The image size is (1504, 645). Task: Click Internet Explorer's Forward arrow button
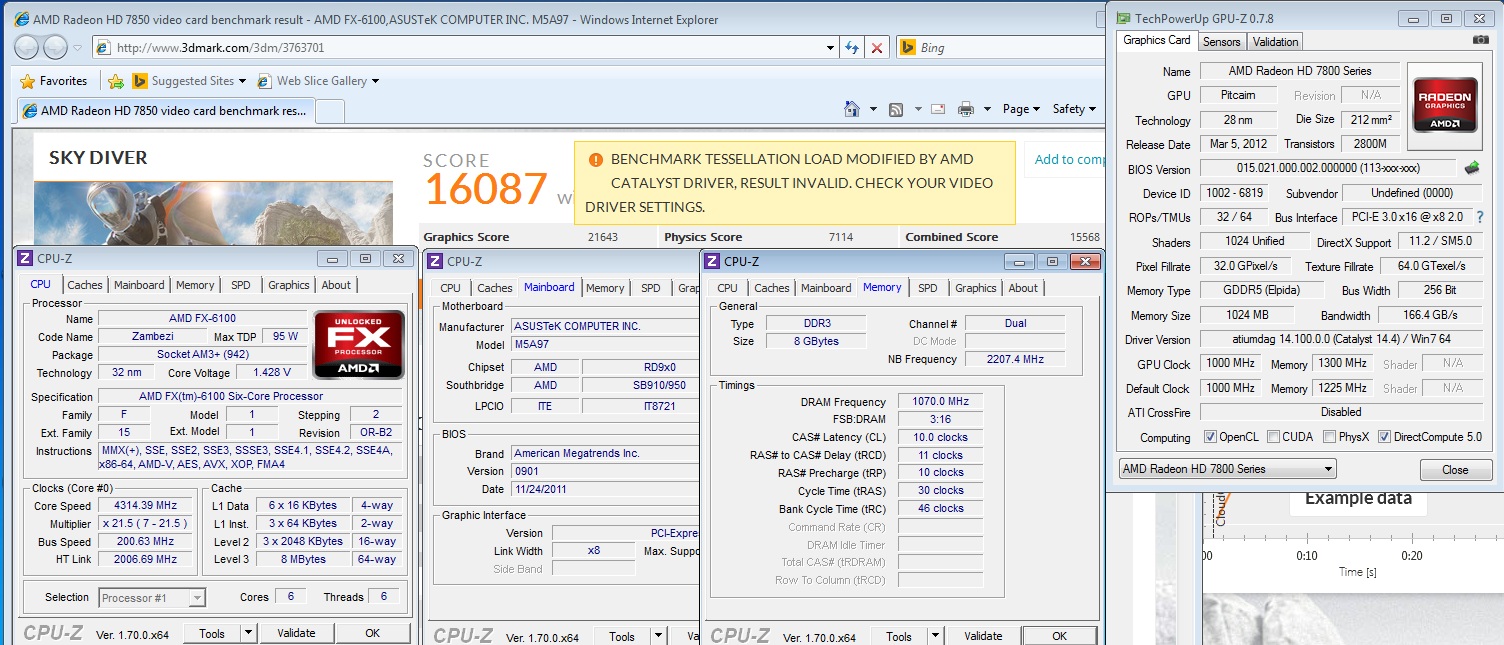(x=55, y=47)
